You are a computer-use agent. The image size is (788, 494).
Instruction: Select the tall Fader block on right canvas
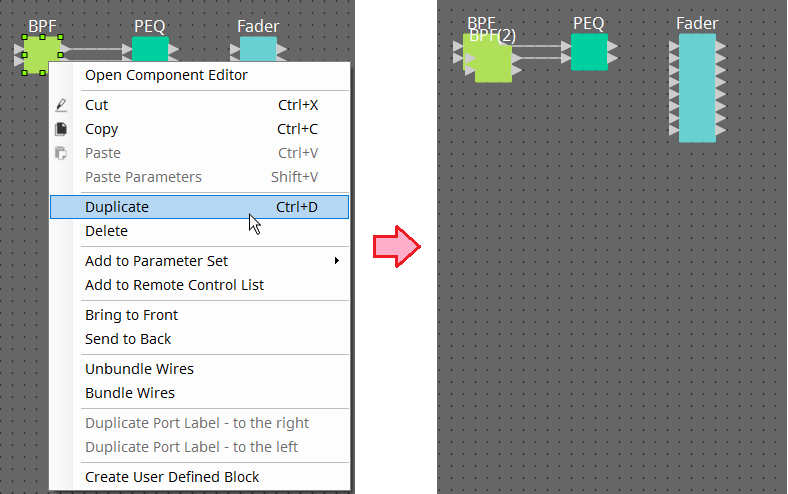point(697,88)
